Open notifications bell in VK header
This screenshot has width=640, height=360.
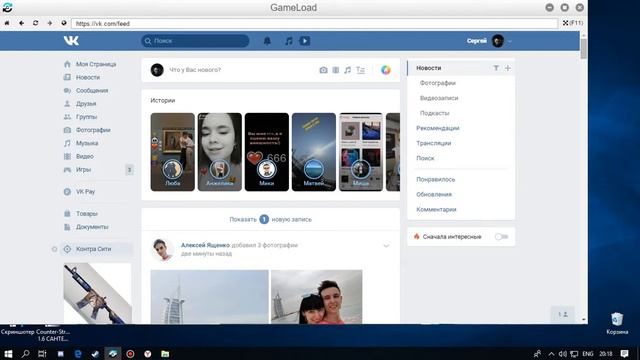click(x=267, y=41)
